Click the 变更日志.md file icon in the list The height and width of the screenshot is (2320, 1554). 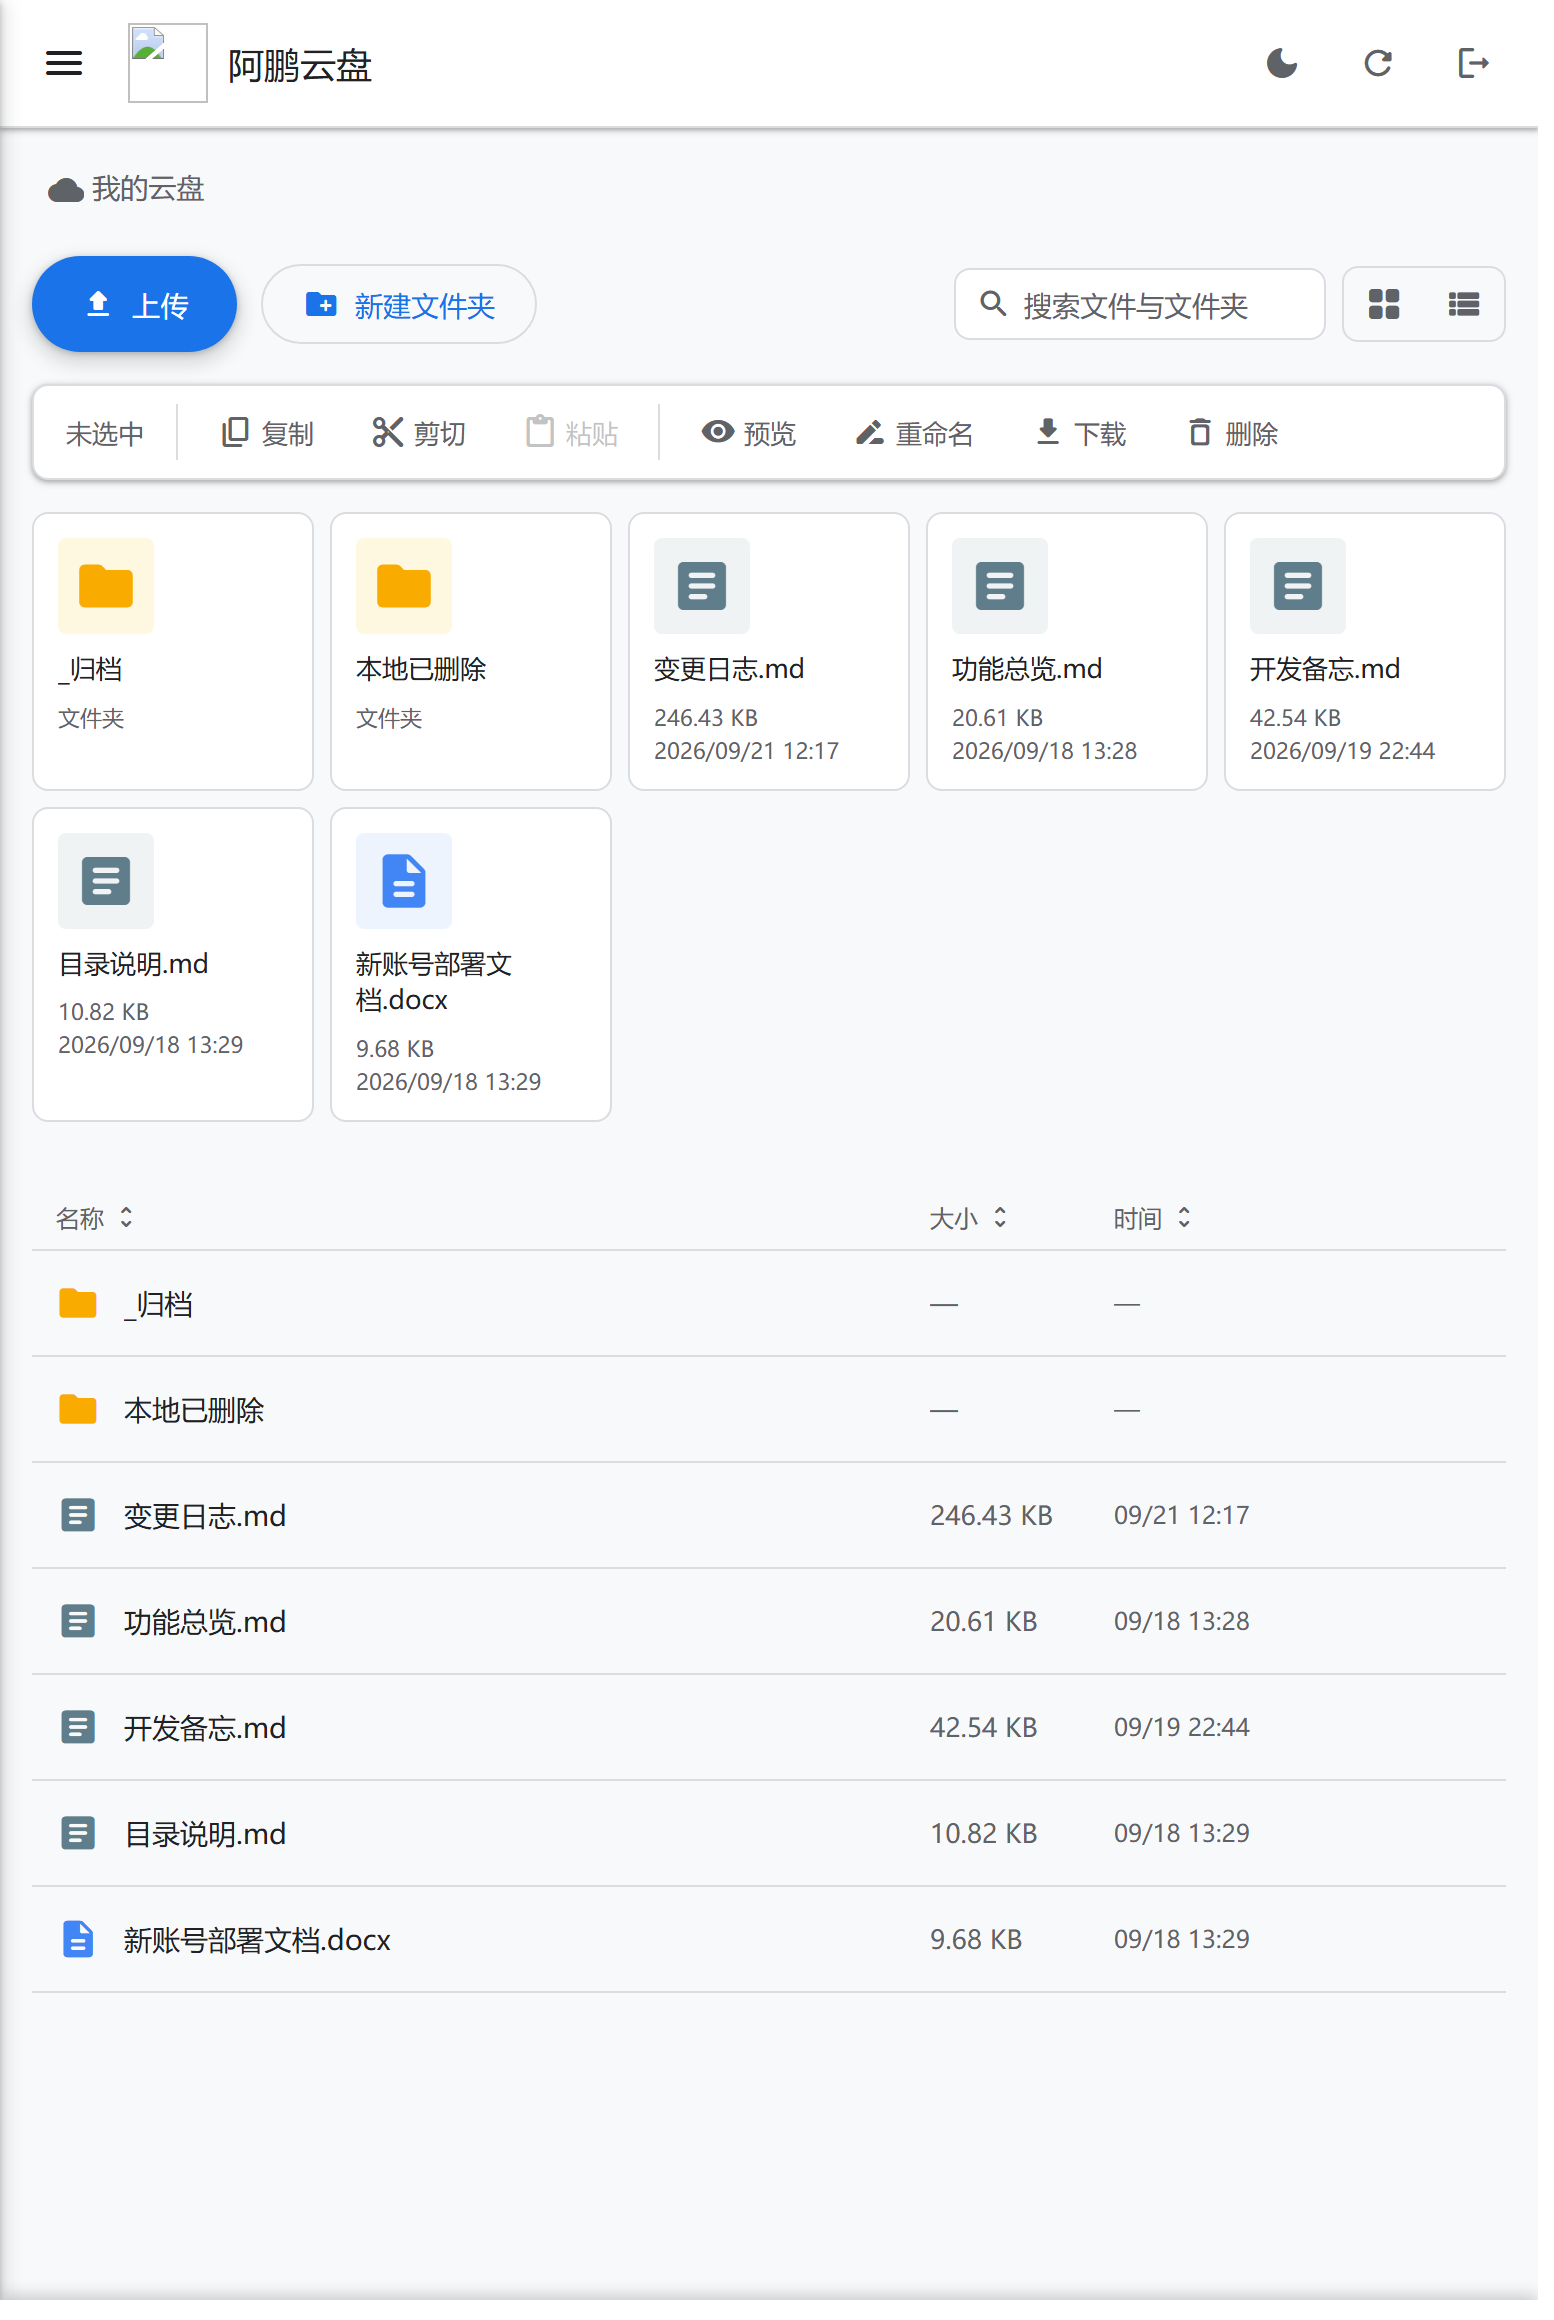tap(78, 1515)
